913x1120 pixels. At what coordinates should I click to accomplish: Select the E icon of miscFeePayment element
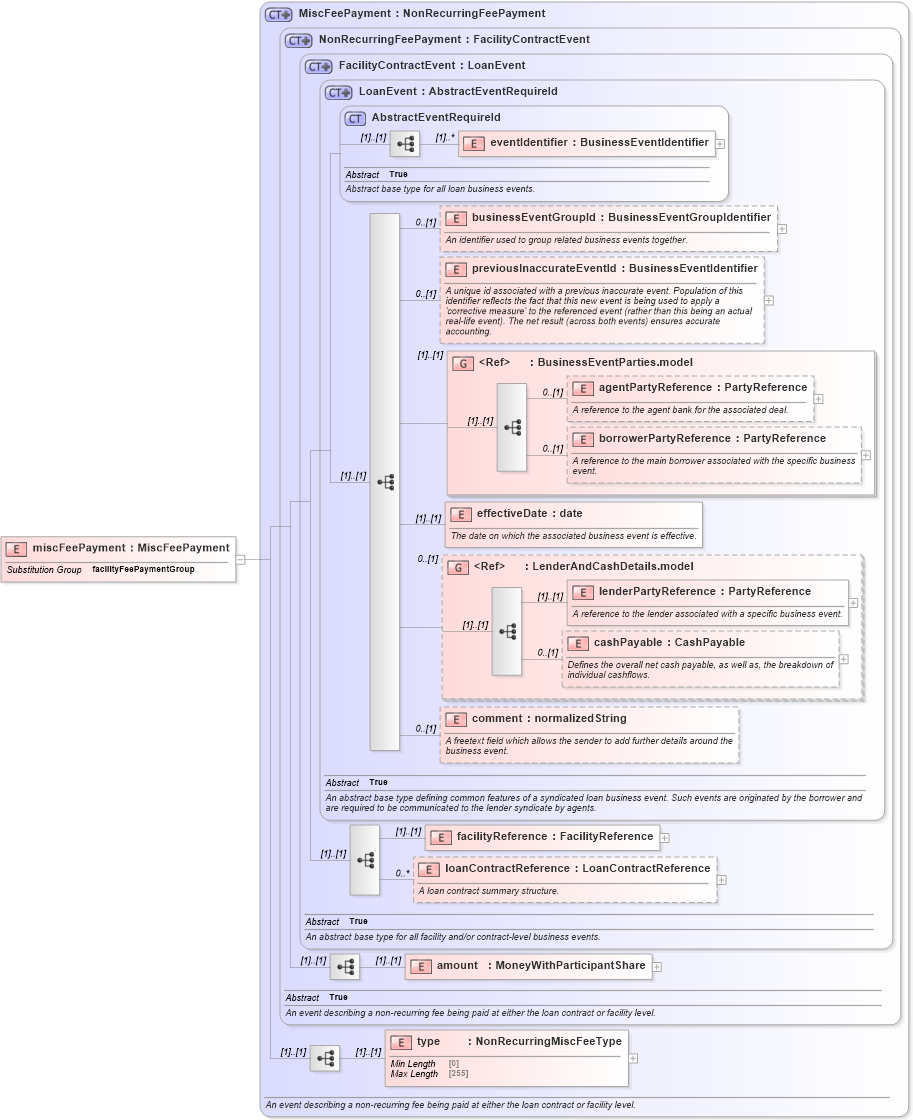click(15, 548)
